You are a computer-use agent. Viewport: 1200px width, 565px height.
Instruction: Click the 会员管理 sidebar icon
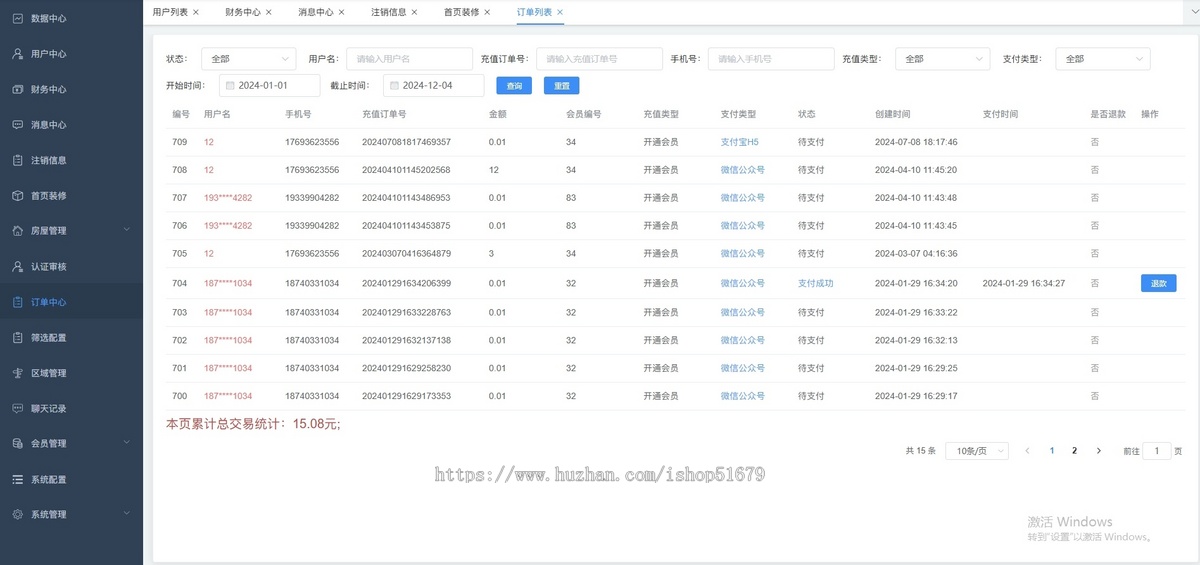pyautogui.click(x=18, y=443)
